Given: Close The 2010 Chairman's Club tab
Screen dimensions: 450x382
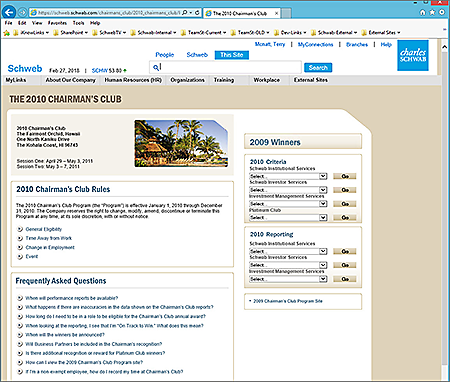Looking at the screenshot, I should (276, 13).
